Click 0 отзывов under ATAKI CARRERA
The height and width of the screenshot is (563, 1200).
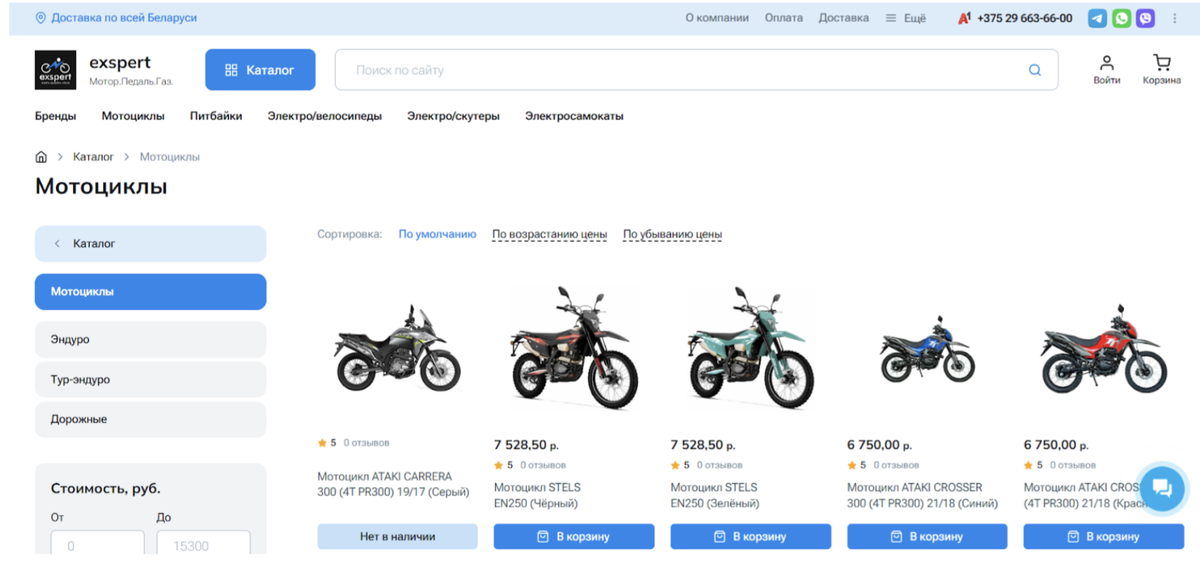click(367, 442)
